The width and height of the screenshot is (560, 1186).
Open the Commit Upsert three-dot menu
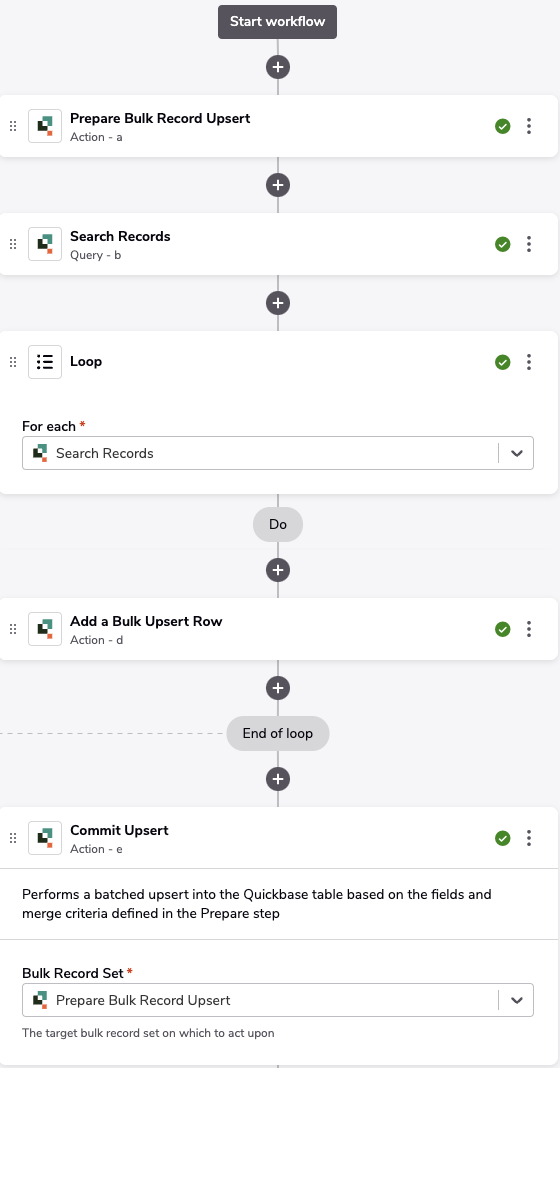(x=529, y=838)
